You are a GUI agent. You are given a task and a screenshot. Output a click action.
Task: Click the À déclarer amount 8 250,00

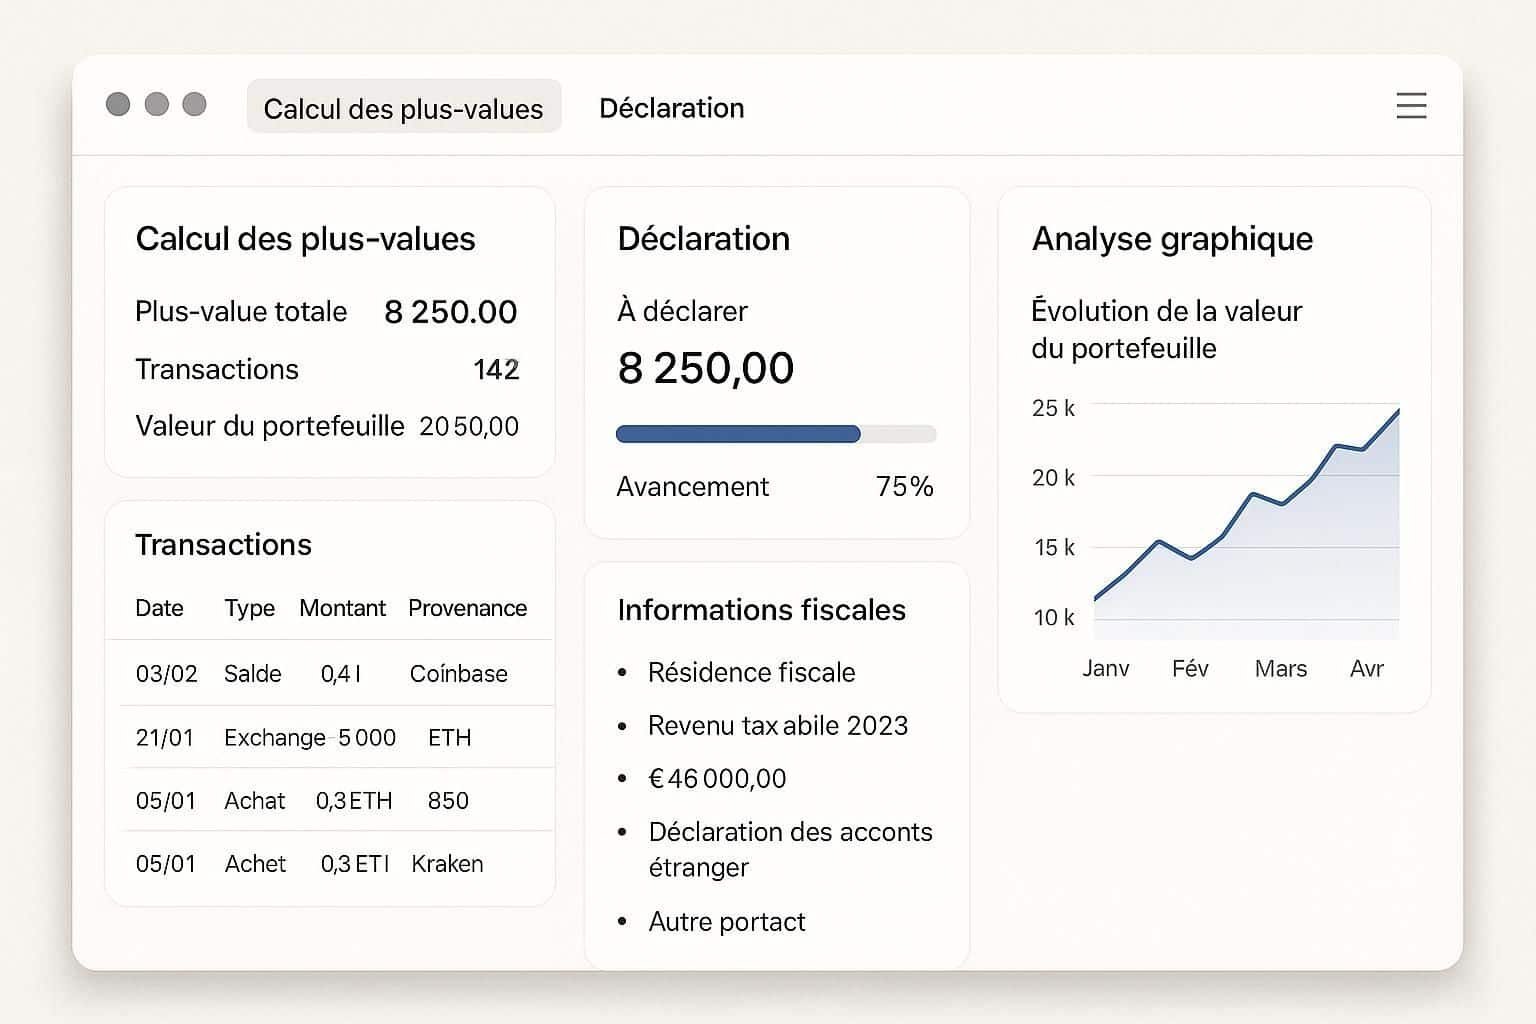coord(705,368)
